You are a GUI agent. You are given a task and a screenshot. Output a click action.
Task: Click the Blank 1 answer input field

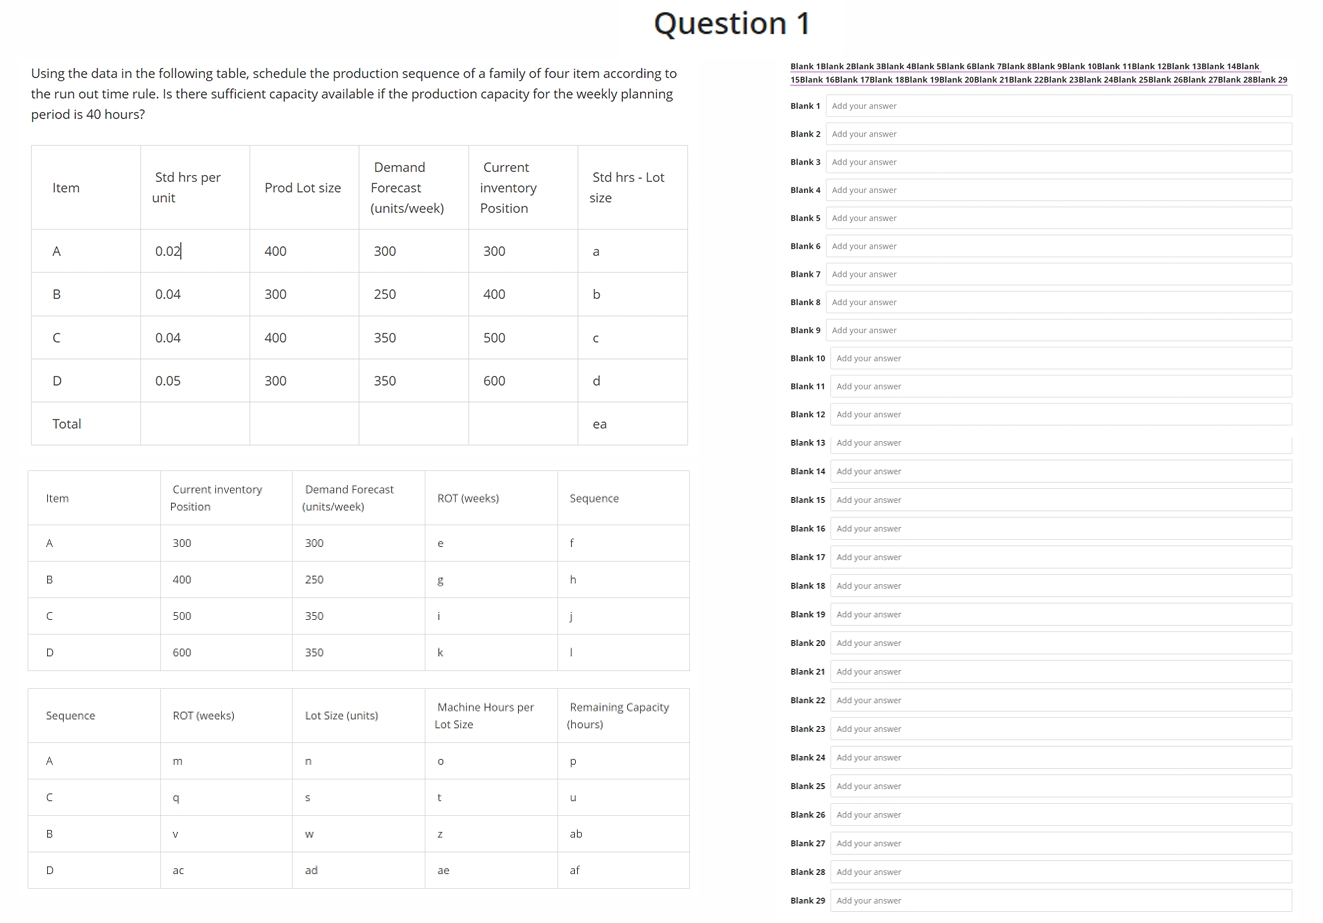tap(1060, 105)
